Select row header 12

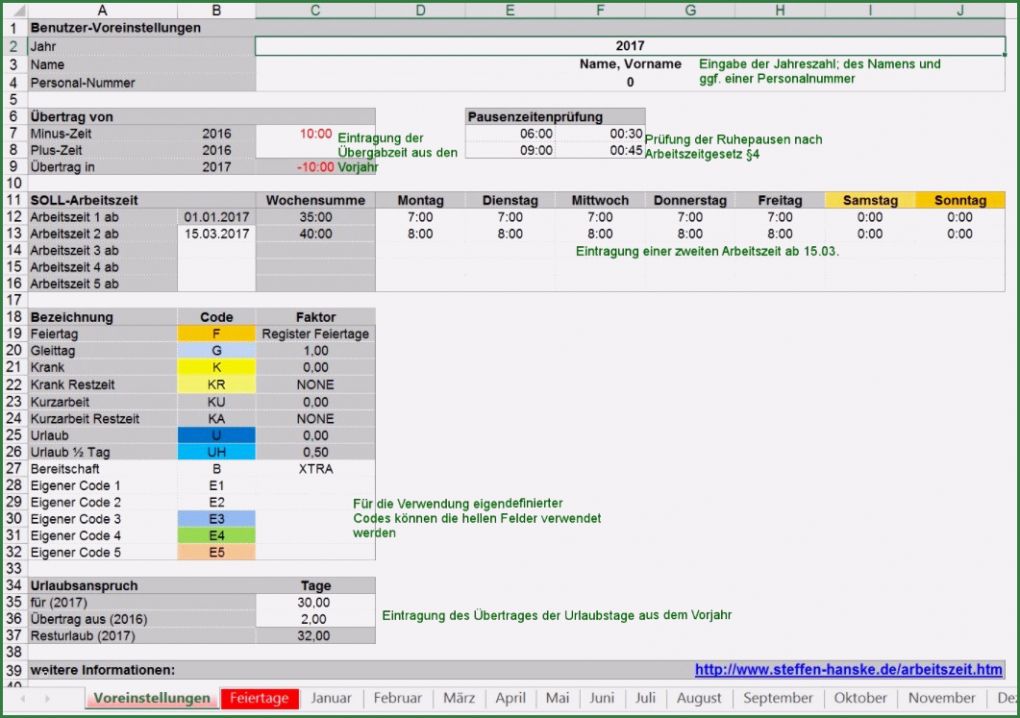13,217
